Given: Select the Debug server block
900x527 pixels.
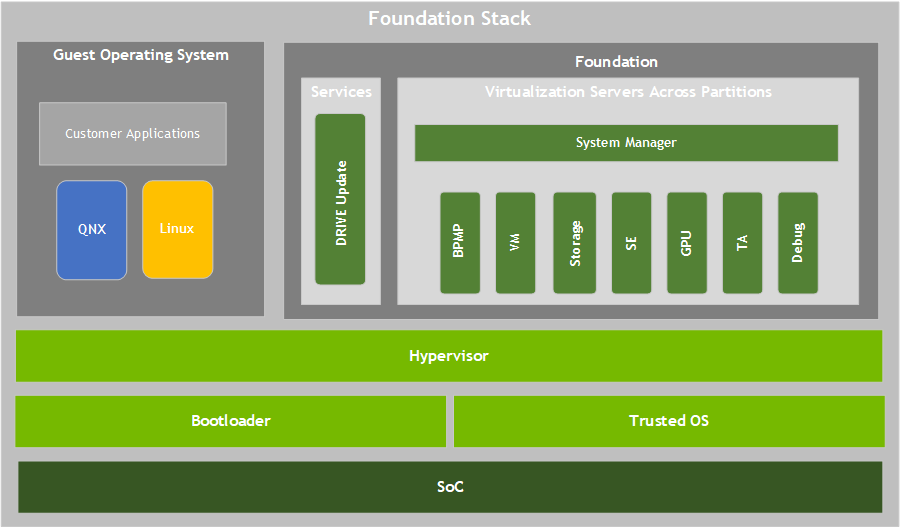Looking at the screenshot, I should pos(798,243).
